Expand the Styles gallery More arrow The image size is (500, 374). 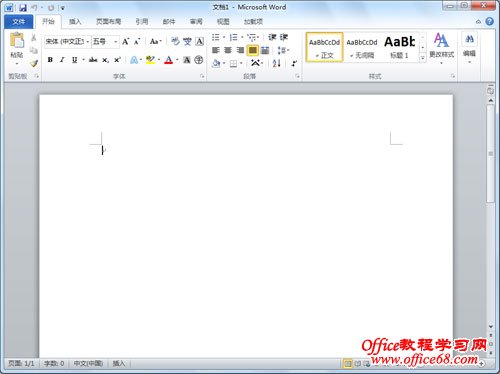tap(422, 58)
